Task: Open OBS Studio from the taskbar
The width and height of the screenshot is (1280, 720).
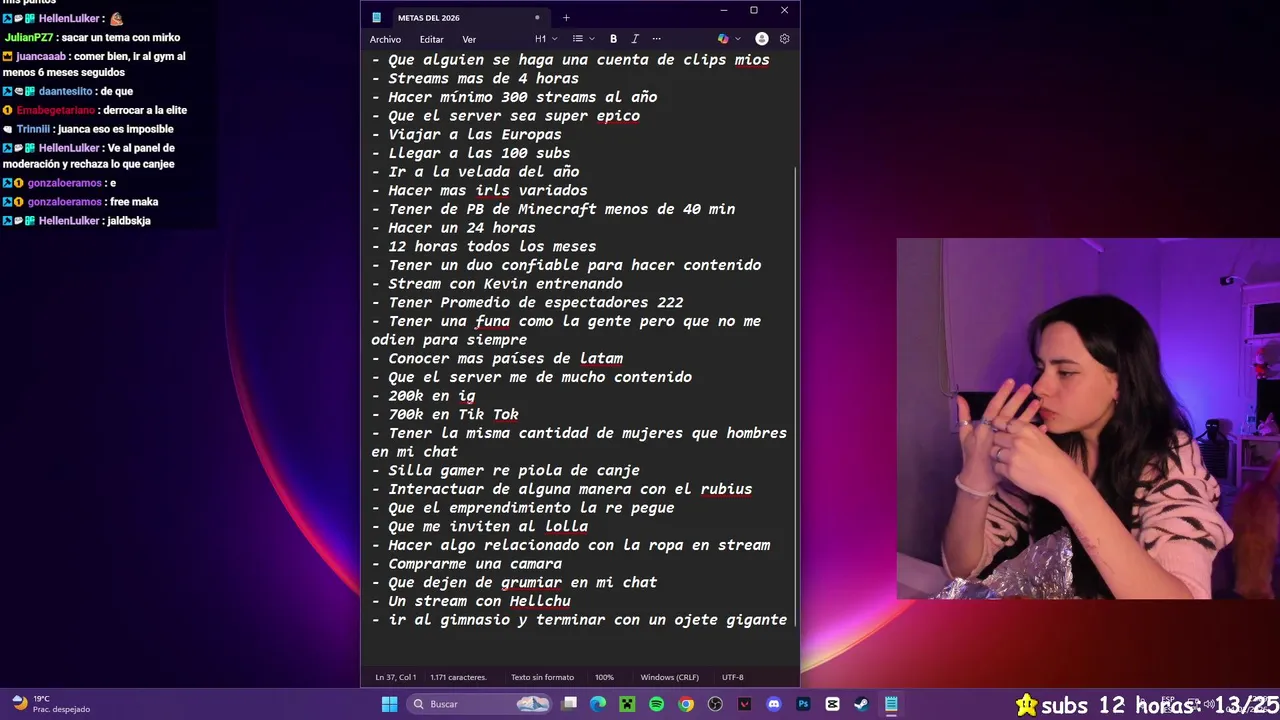Action: pos(715,704)
